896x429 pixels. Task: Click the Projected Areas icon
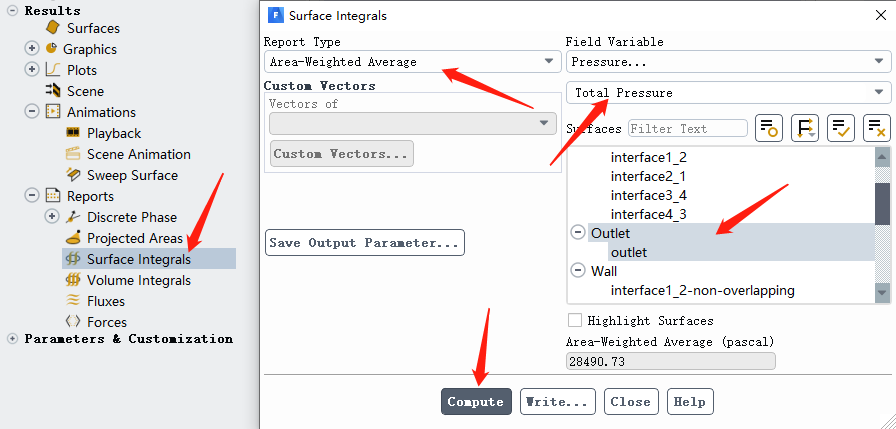point(73,238)
